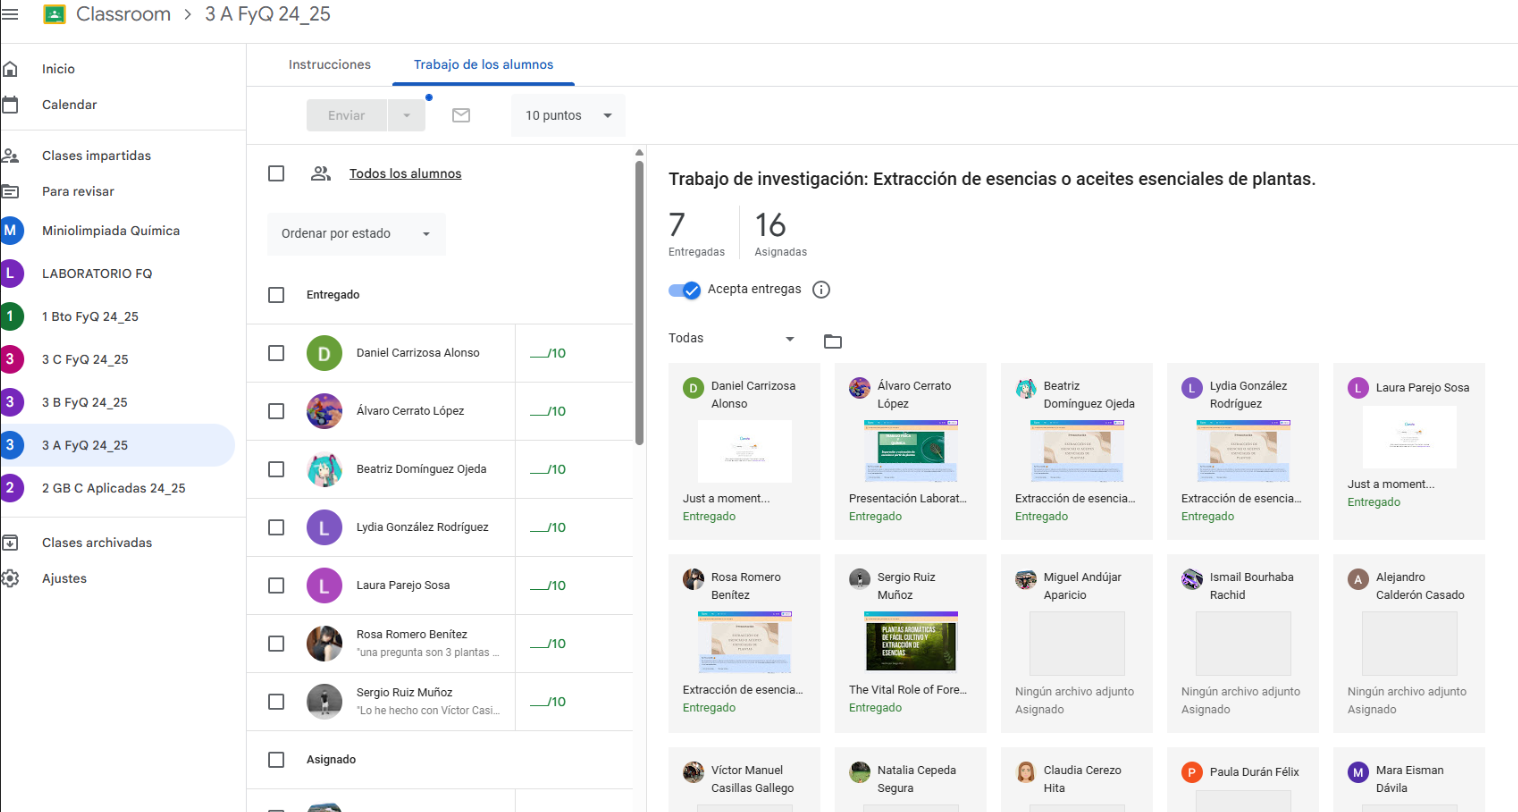1518x812 pixels.
Task: Click Beatriz Domínguez Ojeda's avatar in list
Action: tap(324, 469)
